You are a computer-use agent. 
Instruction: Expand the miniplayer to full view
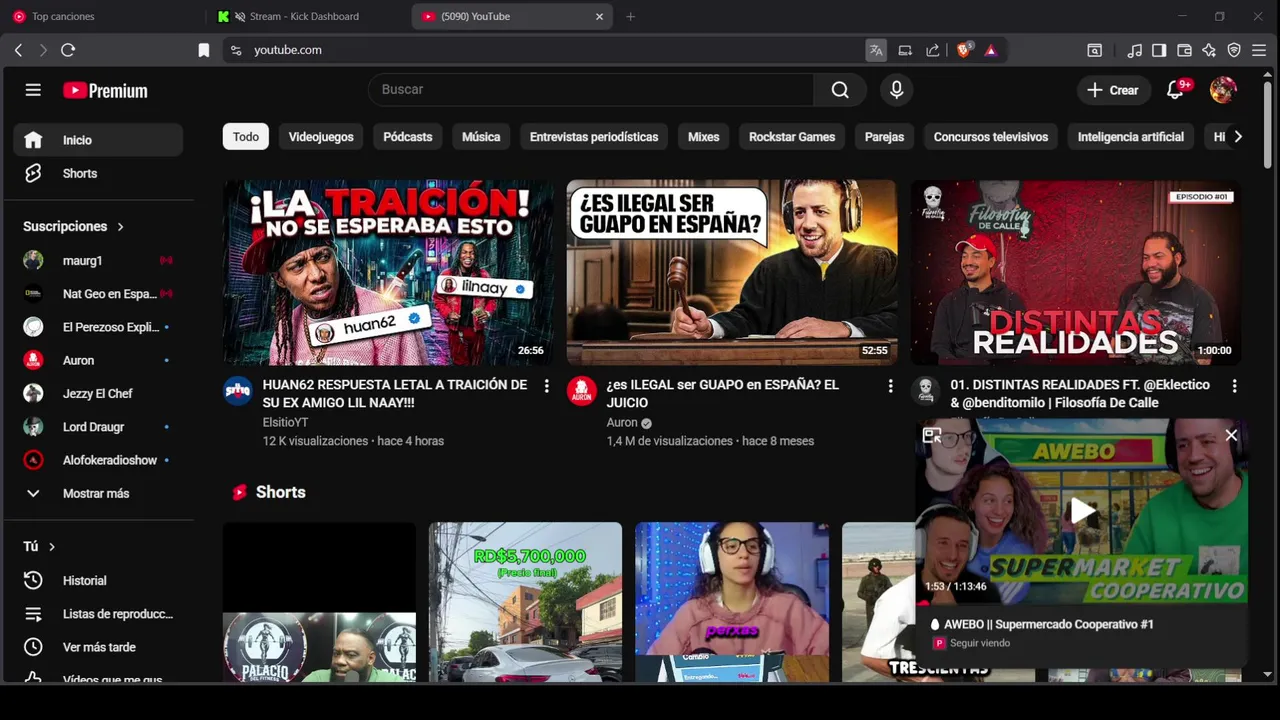click(932, 435)
